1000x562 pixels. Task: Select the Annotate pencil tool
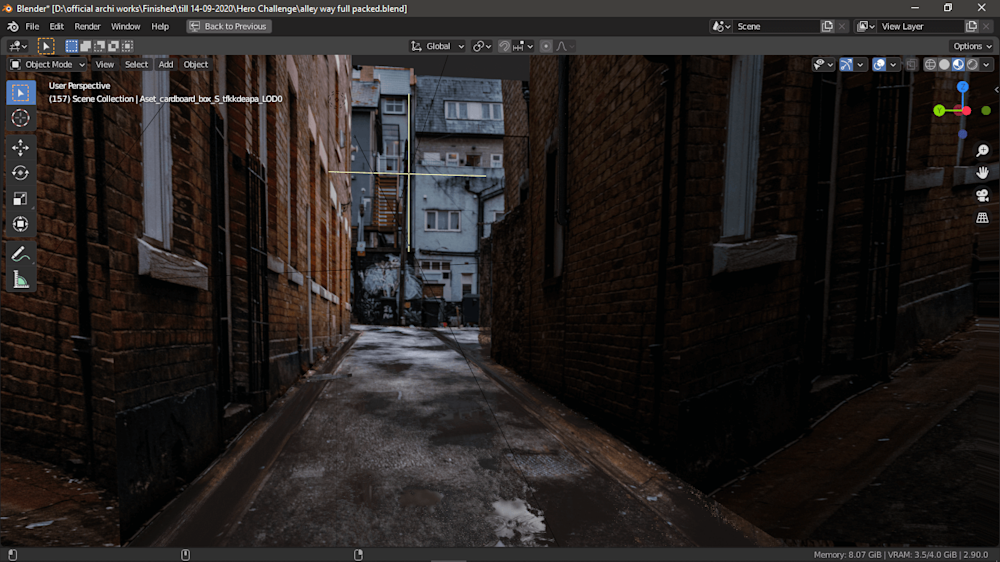20,254
